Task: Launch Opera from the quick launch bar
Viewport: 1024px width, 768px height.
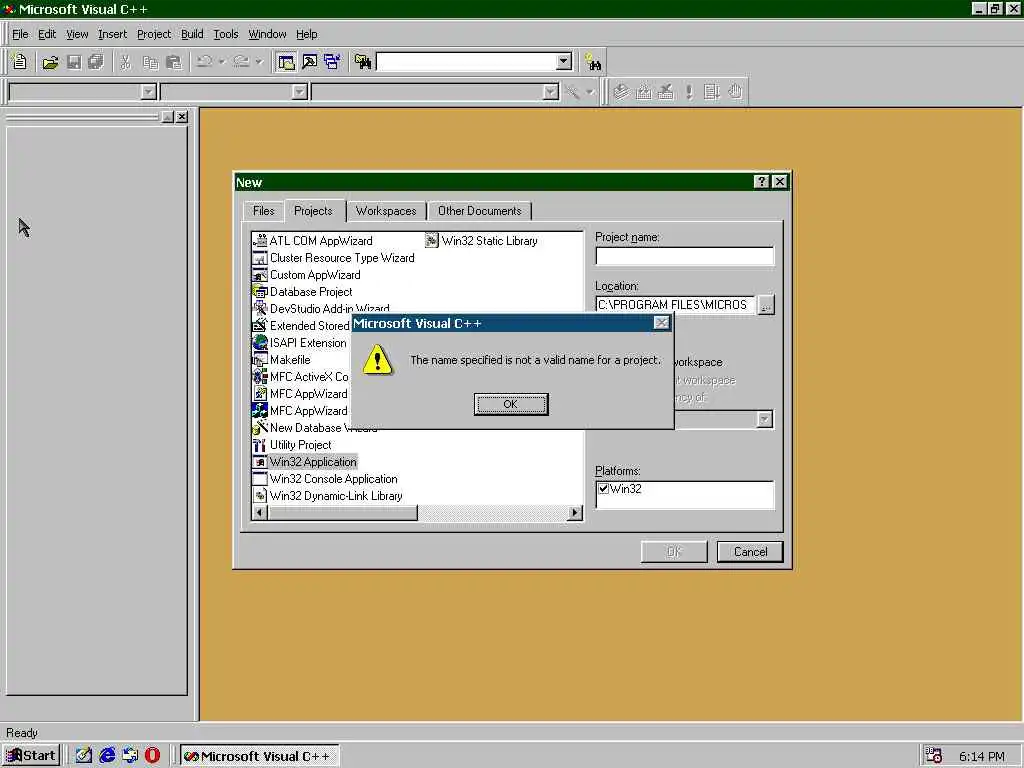Action: point(152,756)
